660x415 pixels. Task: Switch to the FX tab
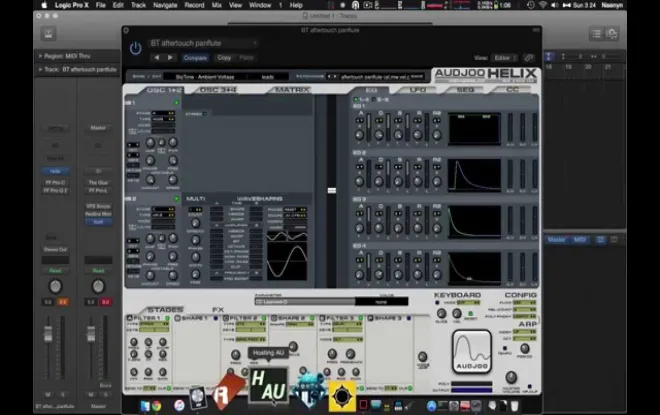pos(218,310)
